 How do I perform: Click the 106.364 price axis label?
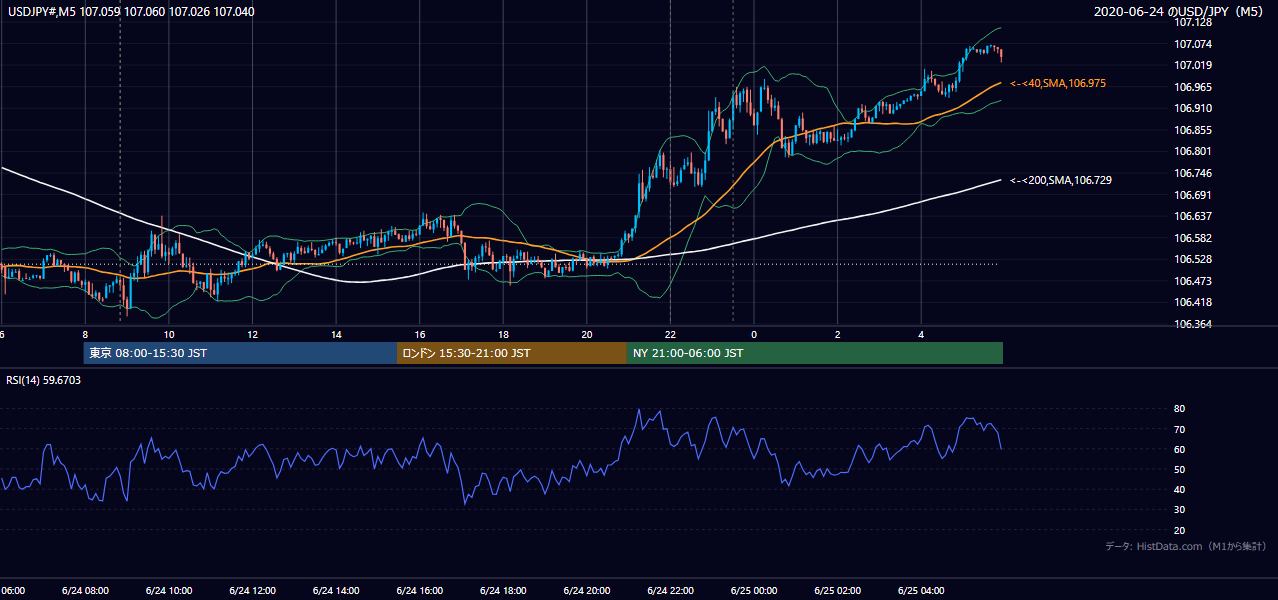[1194, 324]
